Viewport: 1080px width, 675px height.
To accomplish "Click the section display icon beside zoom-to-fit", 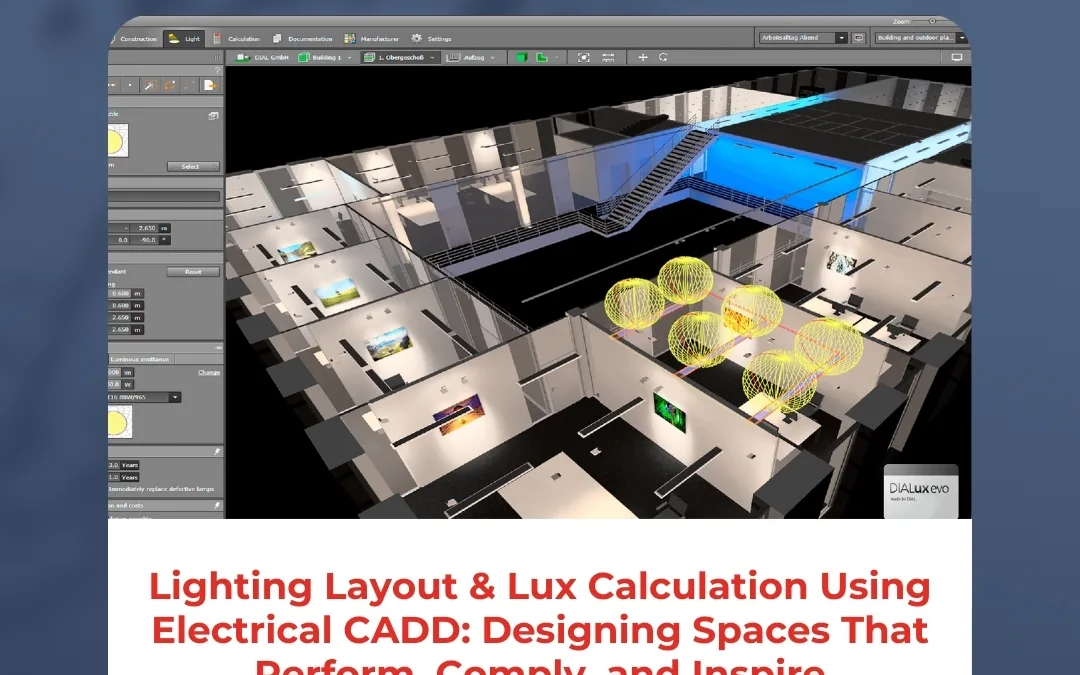I will 608,57.
